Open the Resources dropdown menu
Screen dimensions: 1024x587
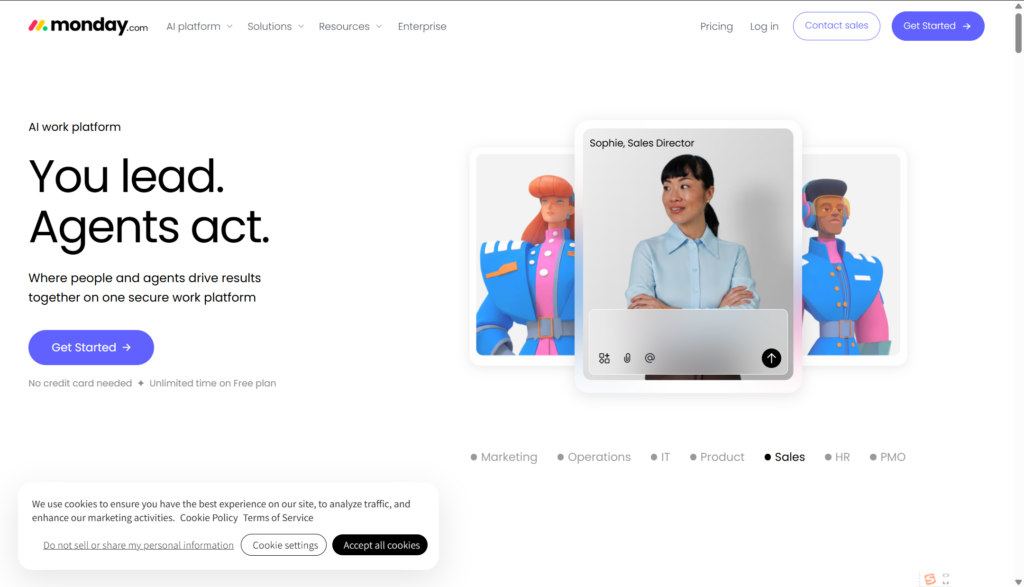click(350, 27)
